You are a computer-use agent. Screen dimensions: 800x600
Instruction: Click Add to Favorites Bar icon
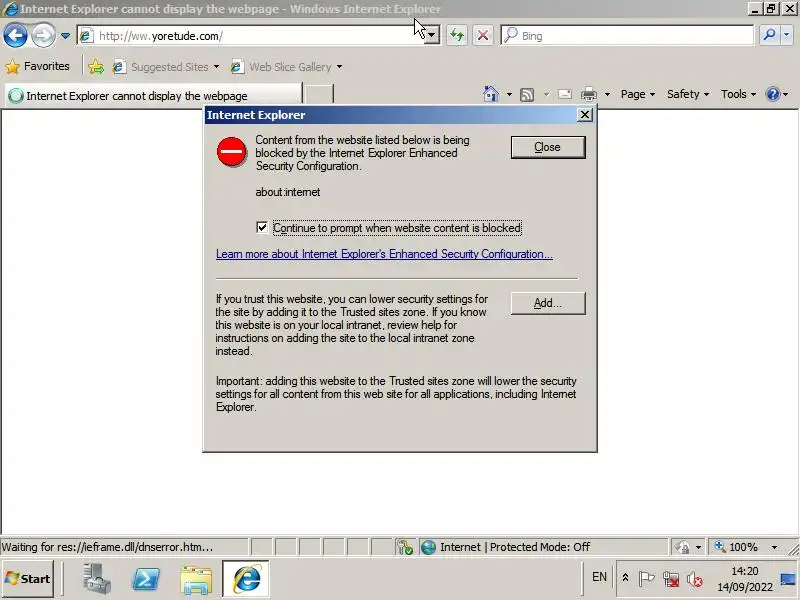click(x=96, y=67)
